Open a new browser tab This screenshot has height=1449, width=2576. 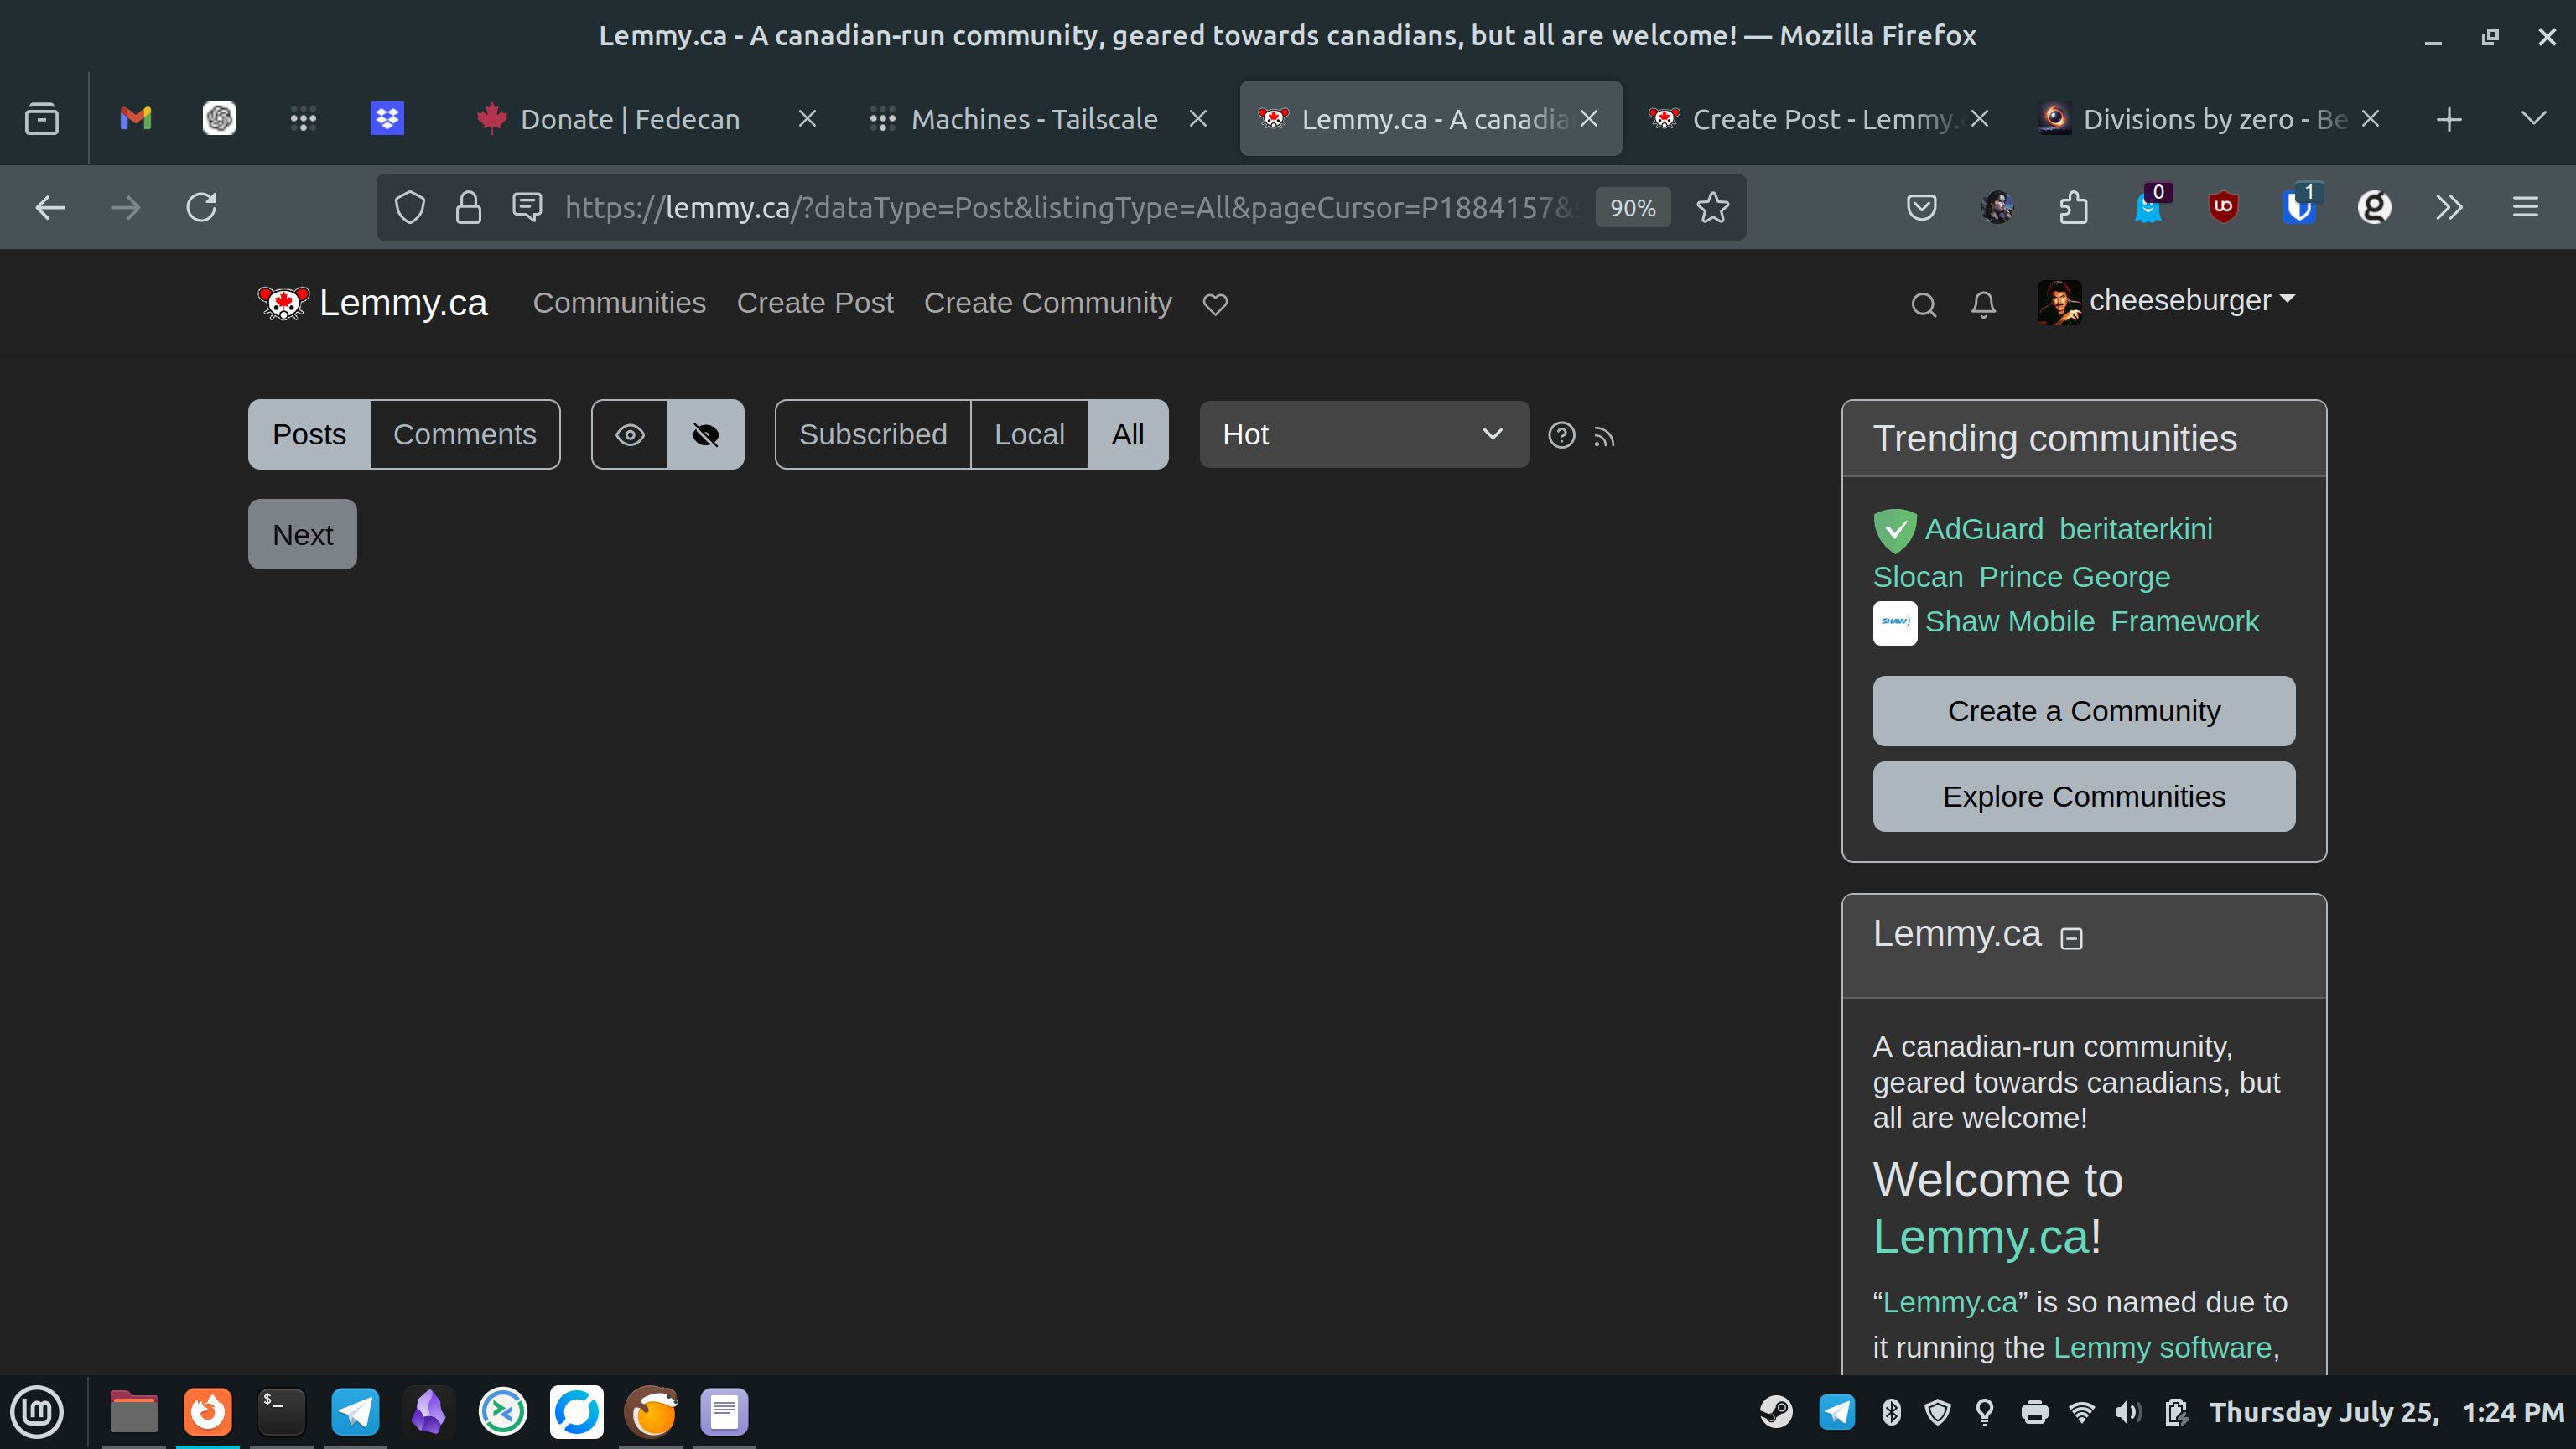click(2449, 120)
